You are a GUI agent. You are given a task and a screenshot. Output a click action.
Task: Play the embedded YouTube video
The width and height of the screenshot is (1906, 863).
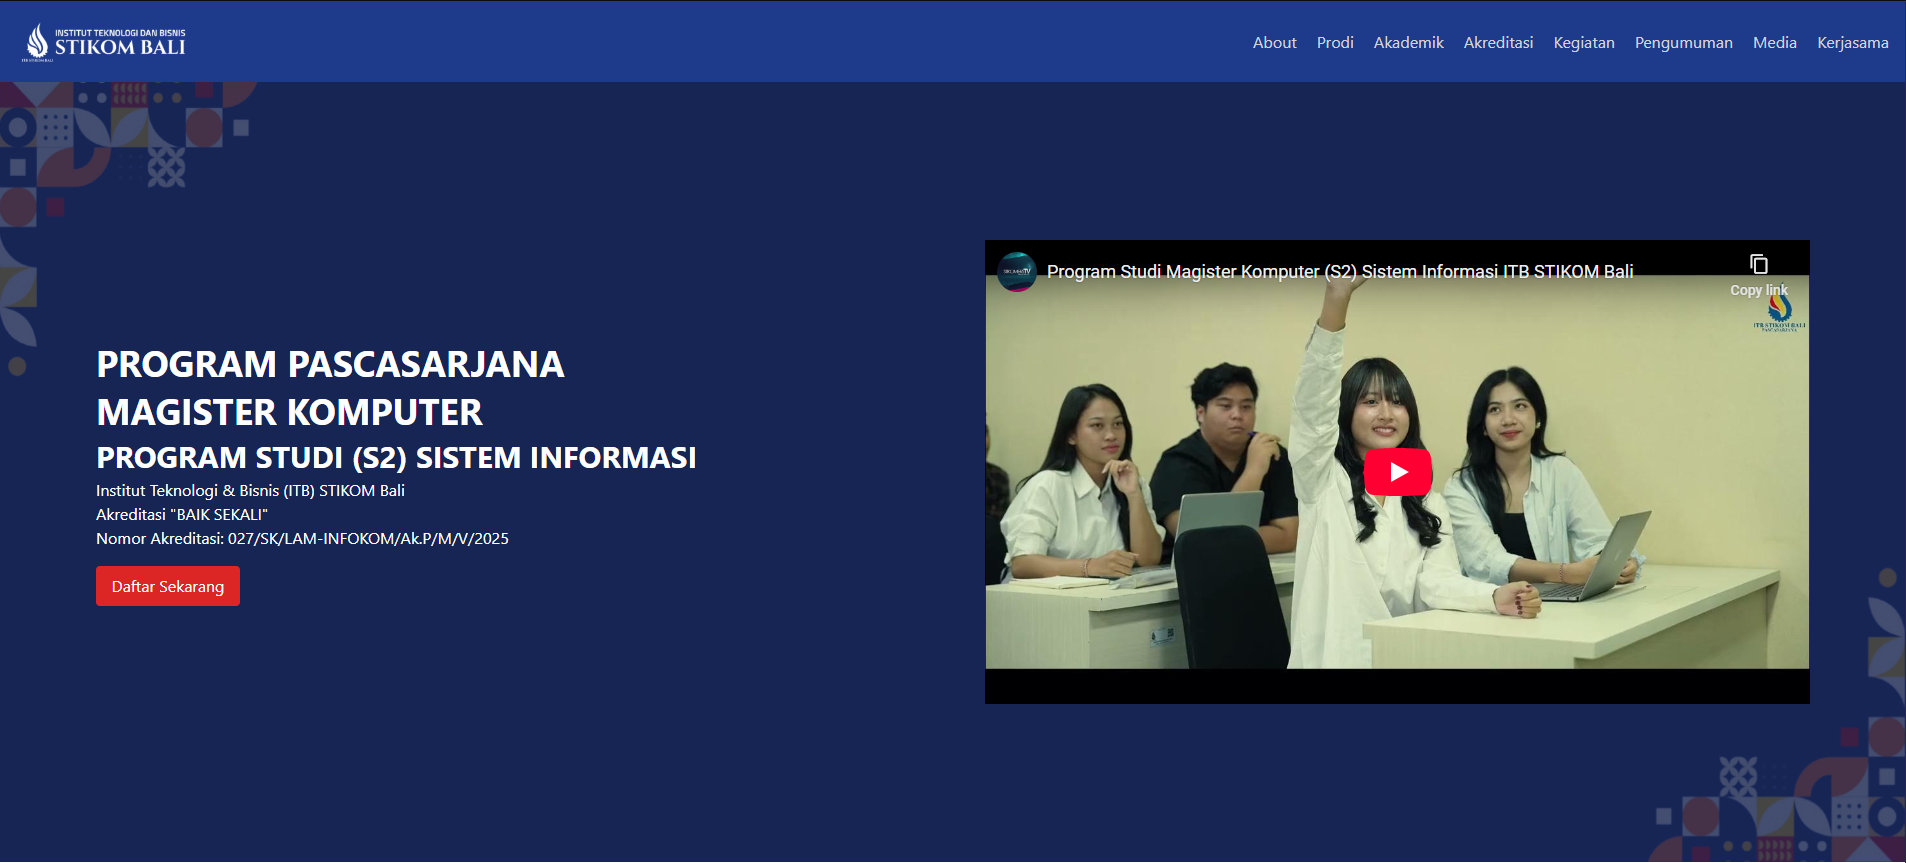pyautogui.click(x=1397, y=472)
